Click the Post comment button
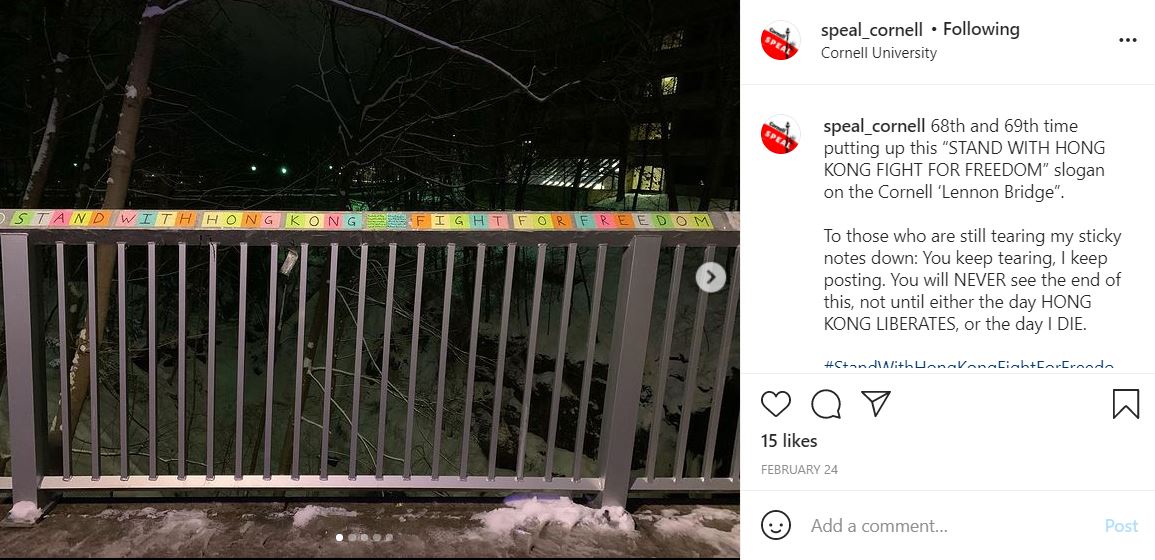 [x=1121, y=526]
